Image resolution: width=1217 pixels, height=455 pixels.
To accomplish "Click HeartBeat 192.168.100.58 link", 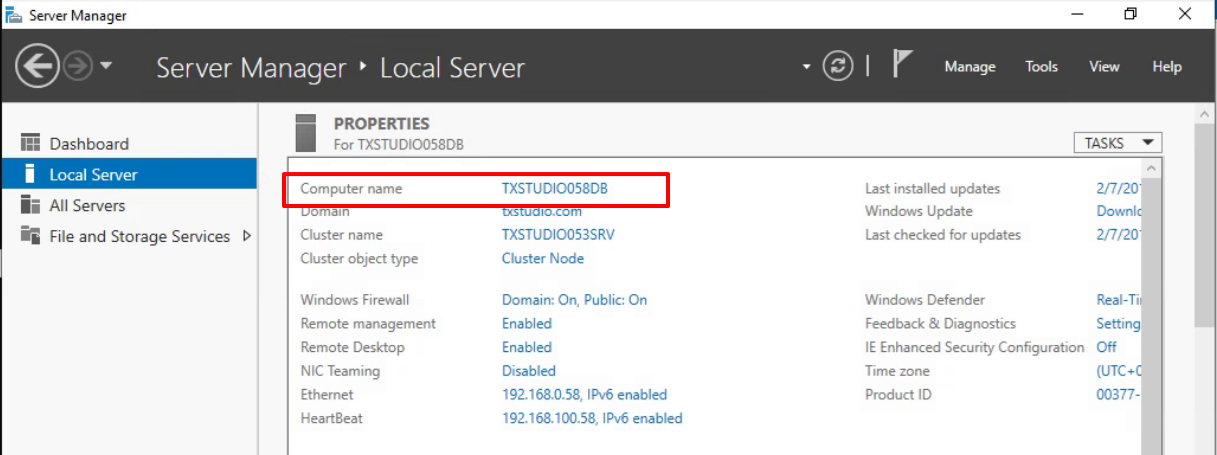I will (x=592, y=418).
